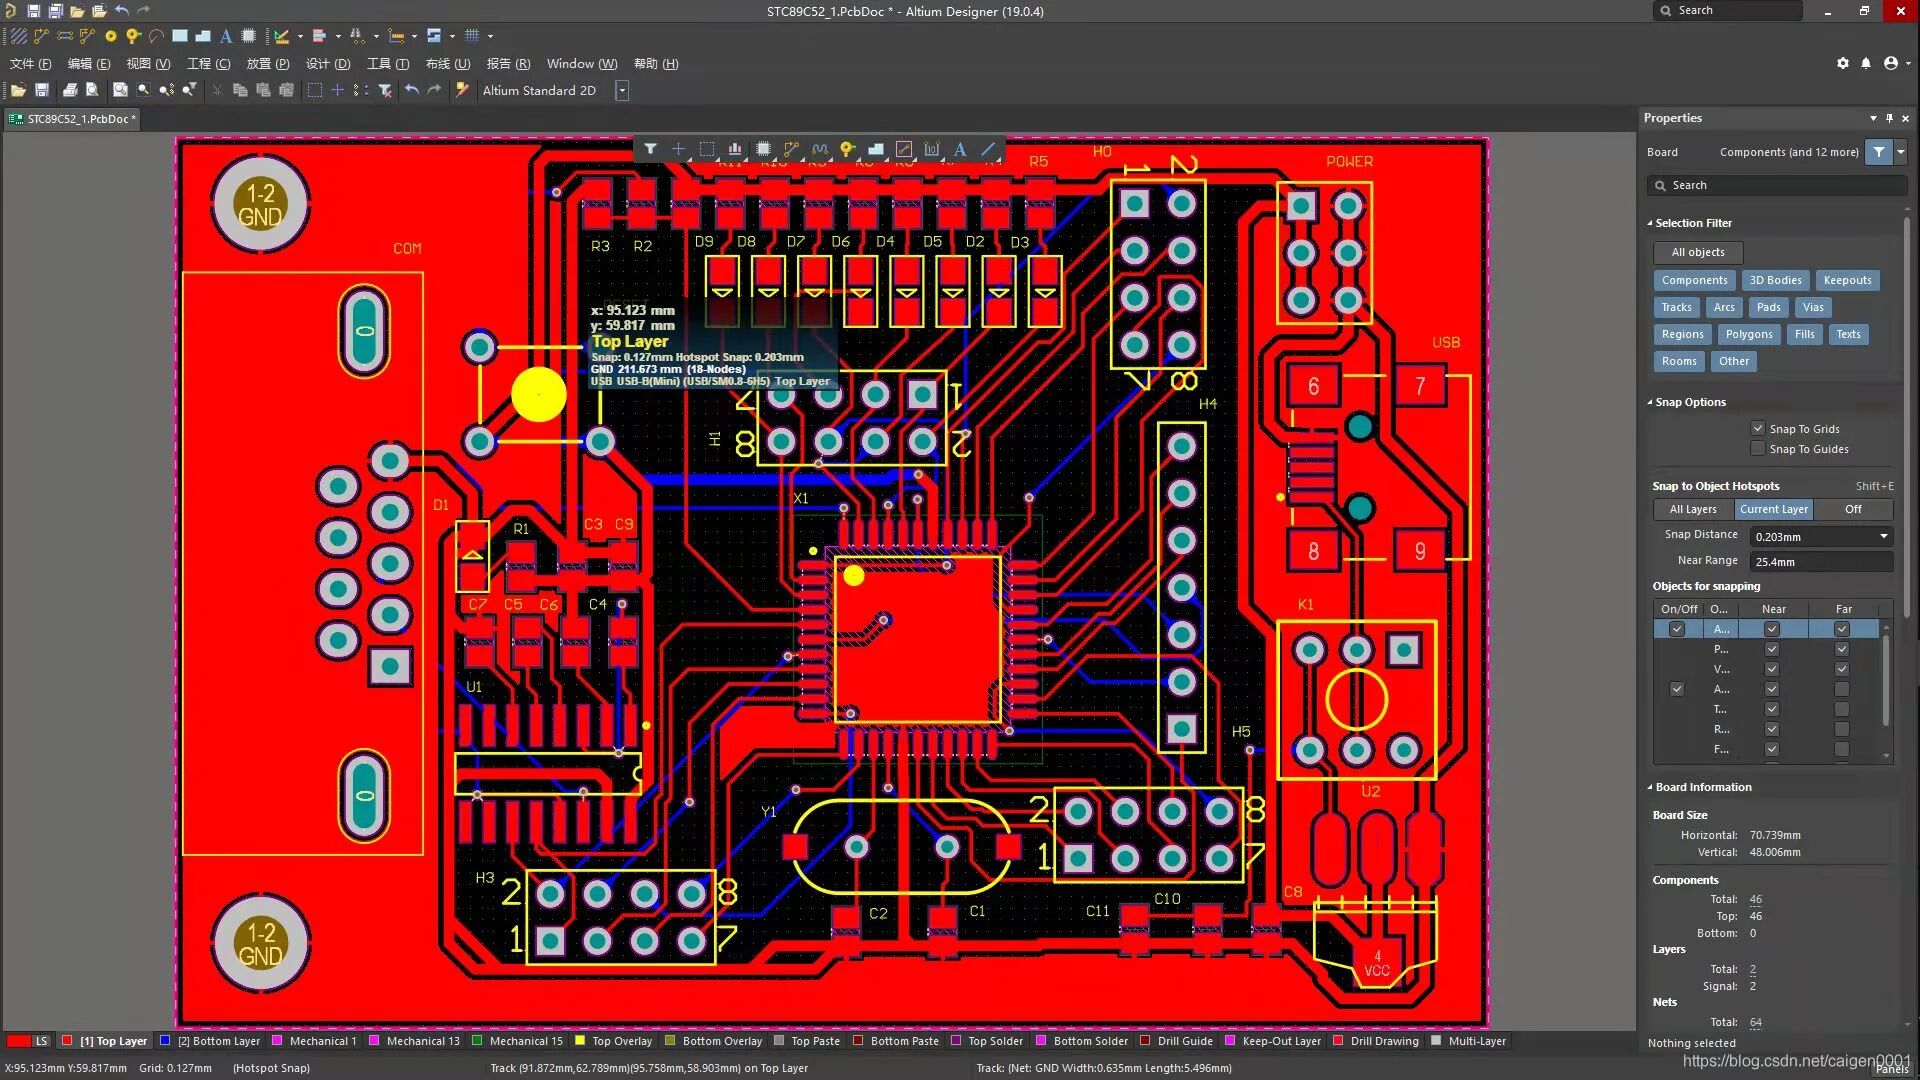Collapse the Selection Filter section

pos(1650,223)
